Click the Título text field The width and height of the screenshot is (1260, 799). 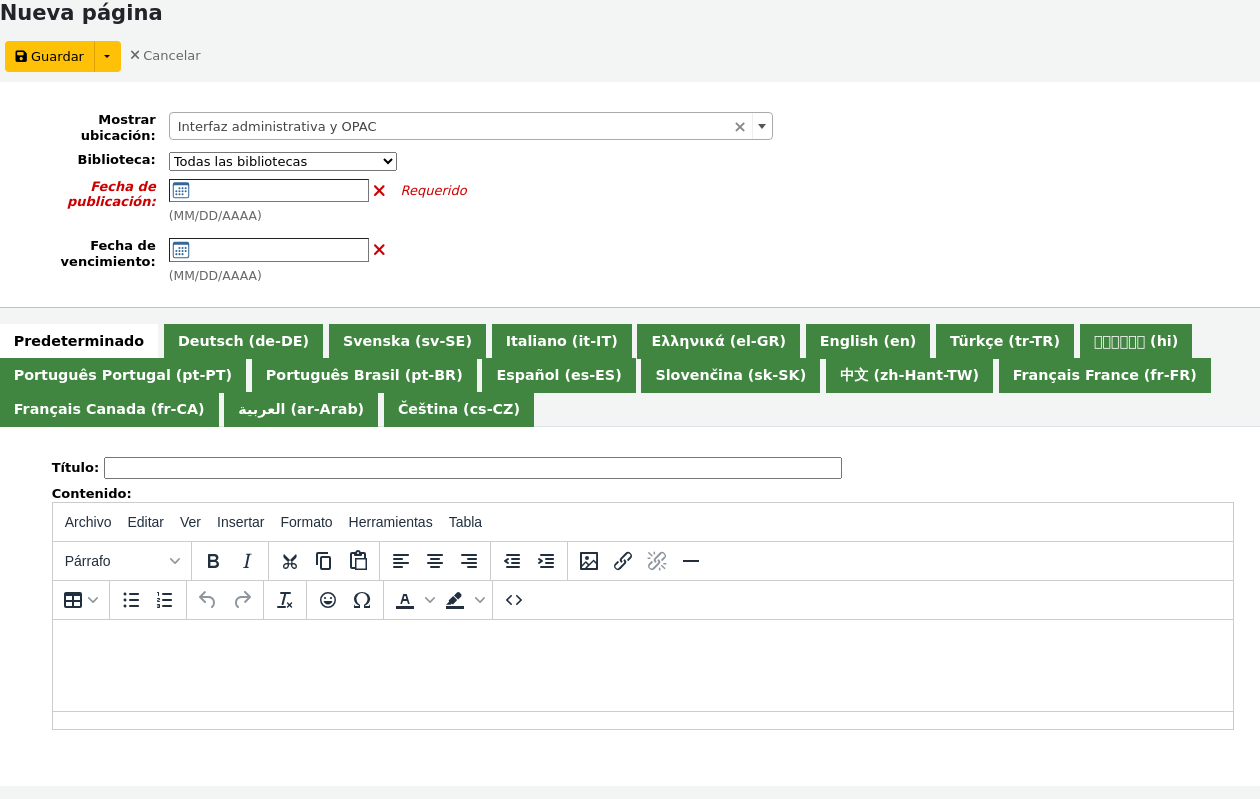(x=472, y=468)
